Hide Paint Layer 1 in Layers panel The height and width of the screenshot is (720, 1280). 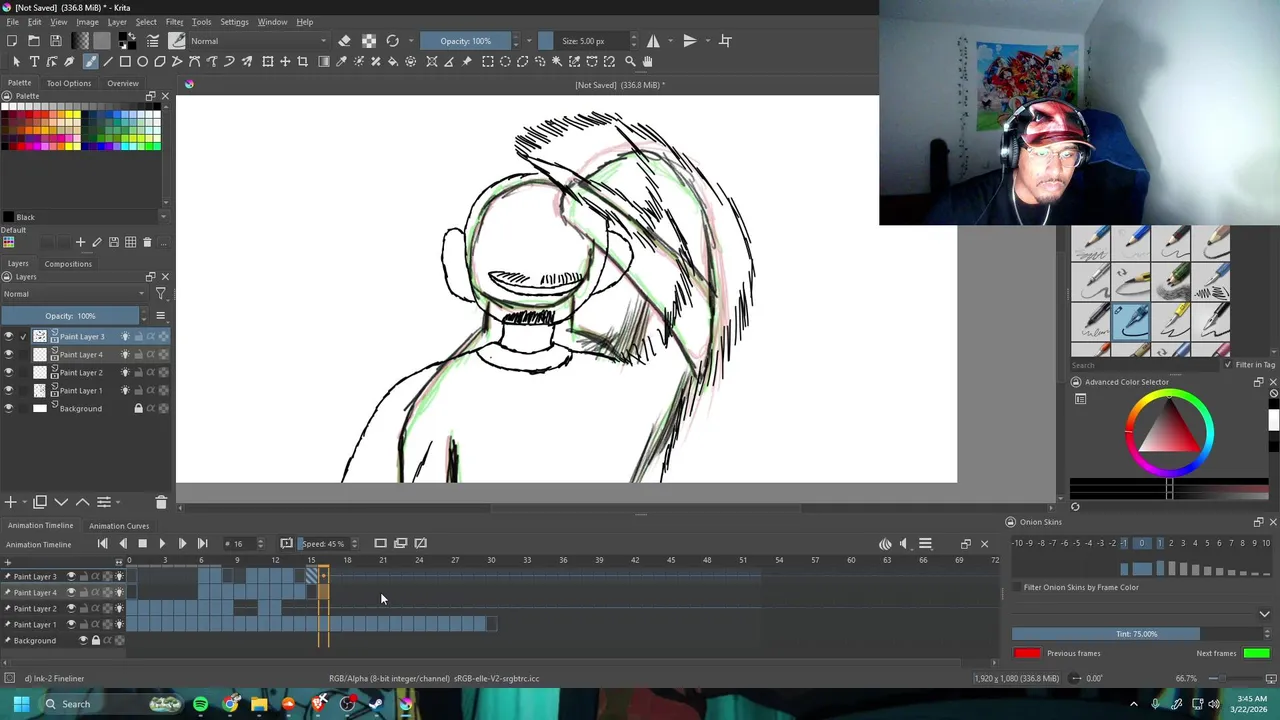(x=9, y=391)
